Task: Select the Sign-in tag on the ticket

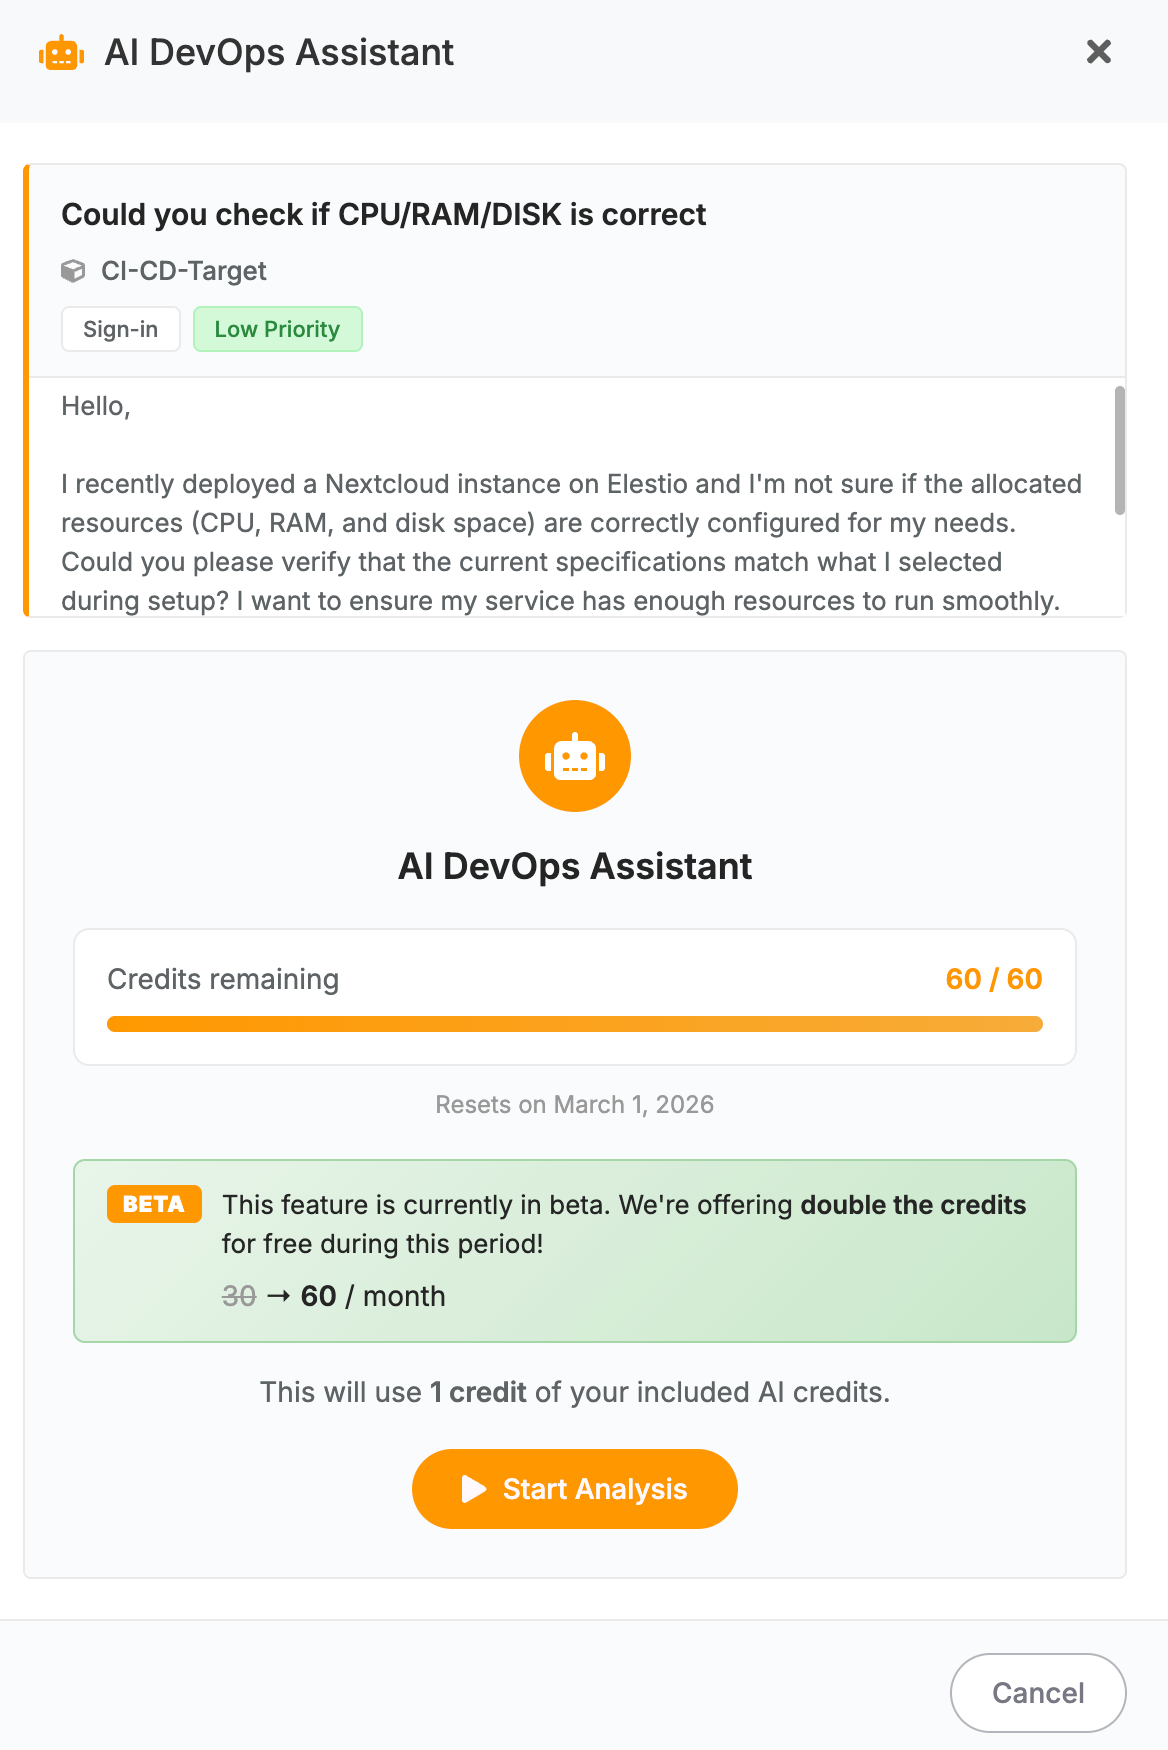Action: (120, 328)
